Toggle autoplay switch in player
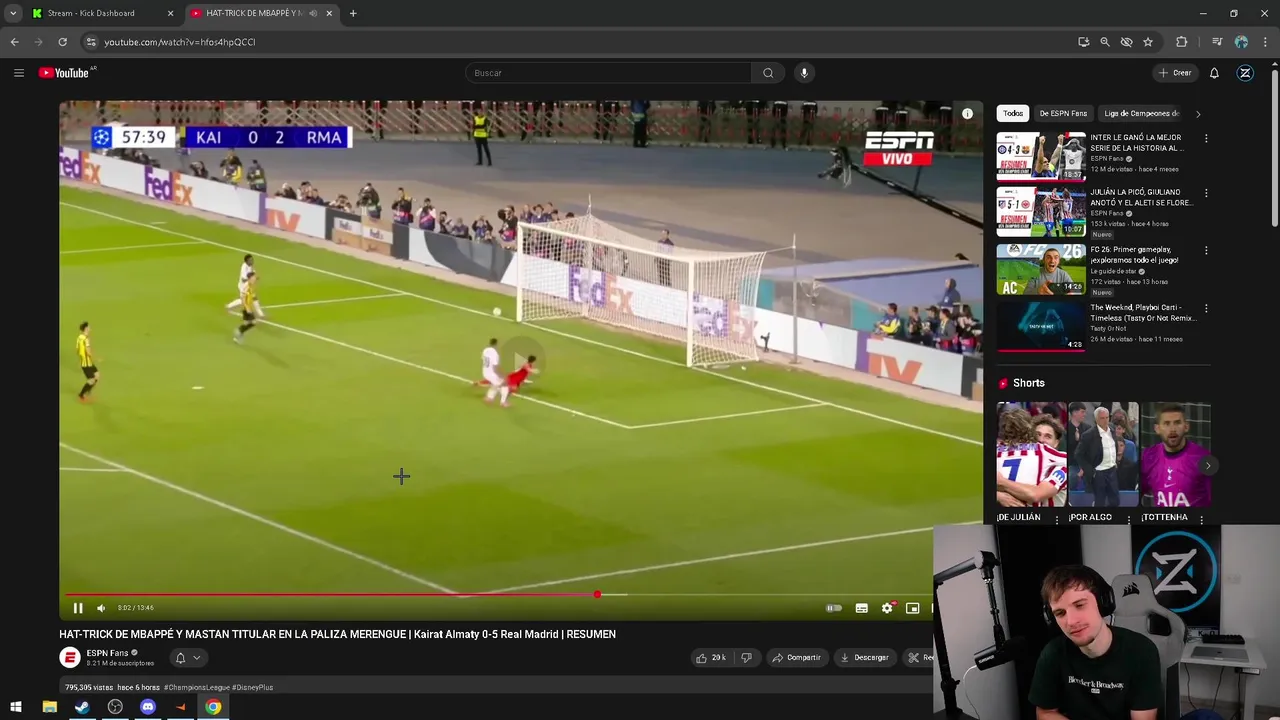This screenshot has height=720, width=1280. click(x=834, y=608)
